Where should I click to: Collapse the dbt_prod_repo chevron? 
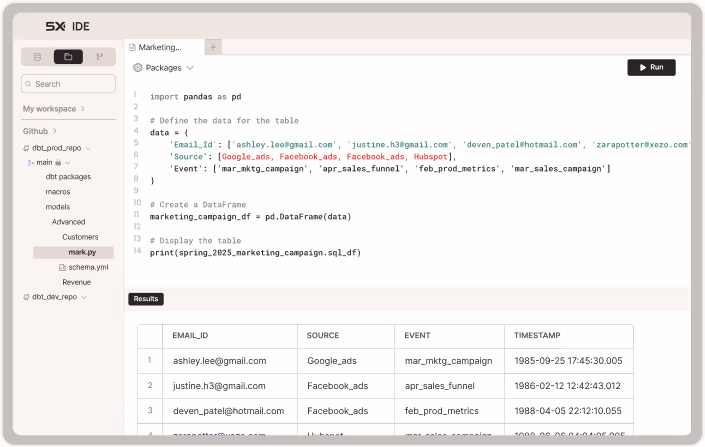88,148
